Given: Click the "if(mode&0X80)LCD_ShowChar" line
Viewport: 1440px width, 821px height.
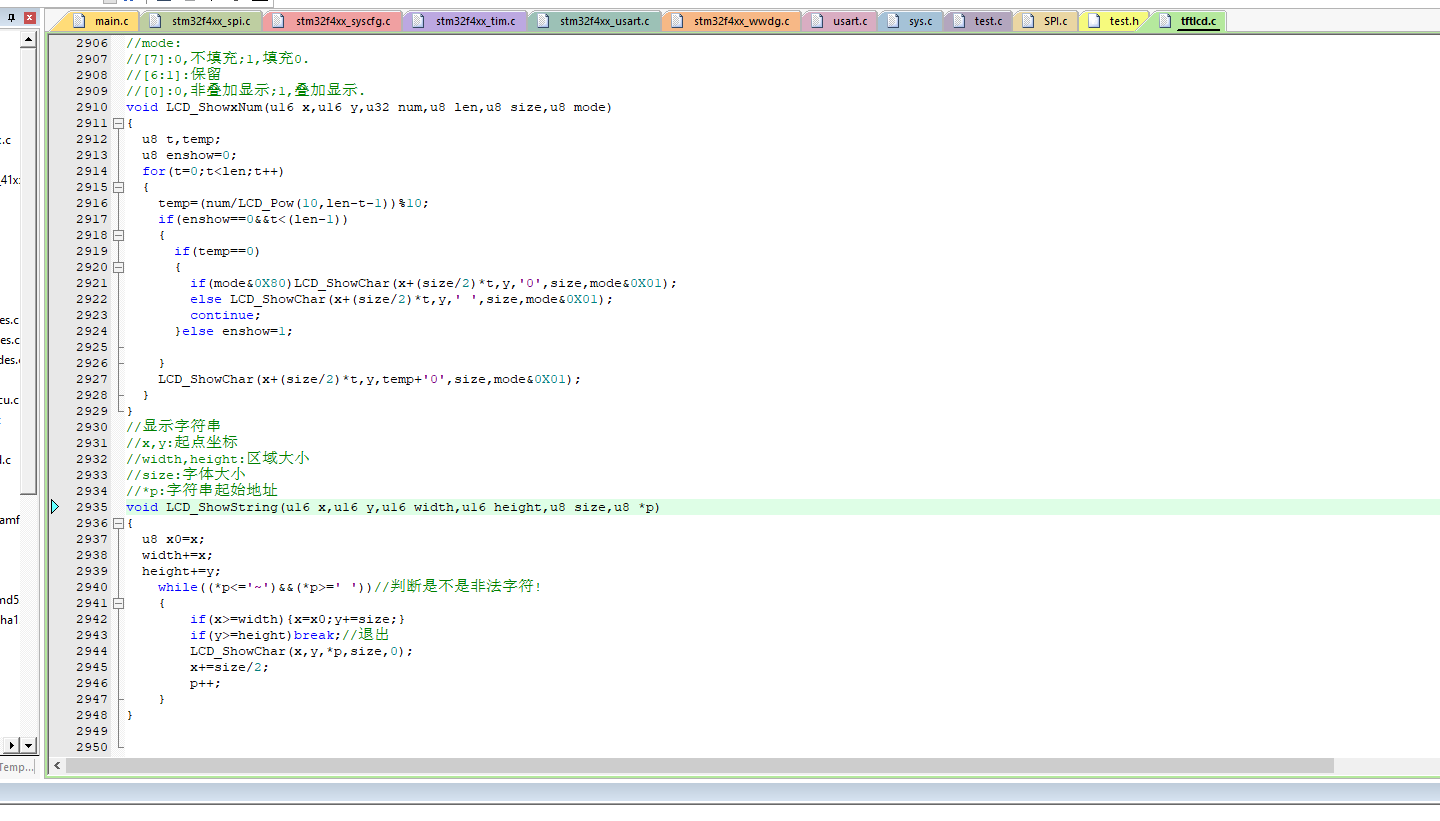Looking at the screenshot, I should point(433,283).
